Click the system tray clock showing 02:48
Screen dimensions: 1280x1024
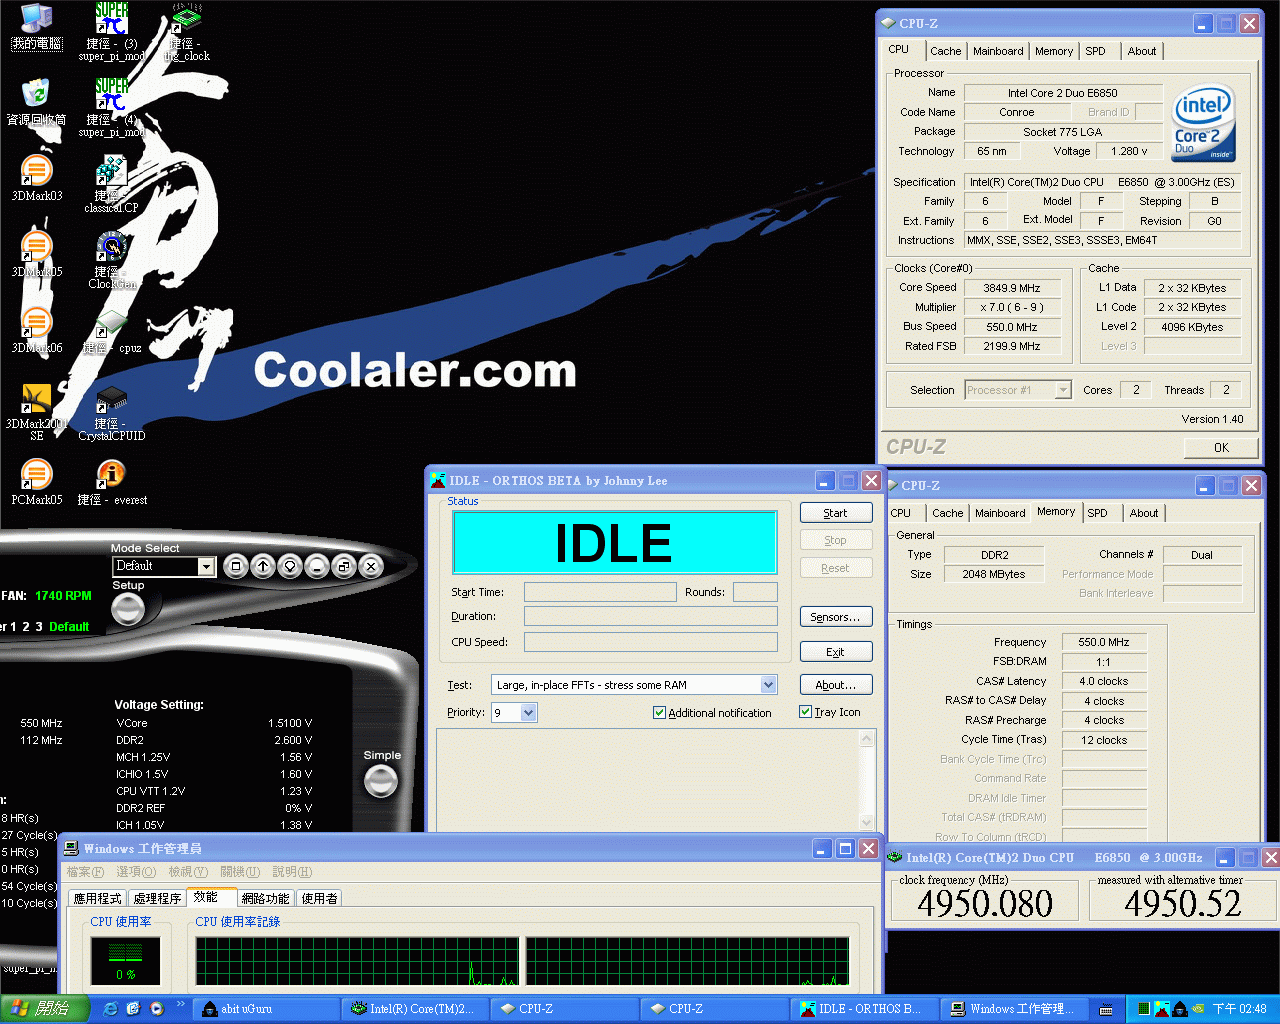coord(1239,1009)
